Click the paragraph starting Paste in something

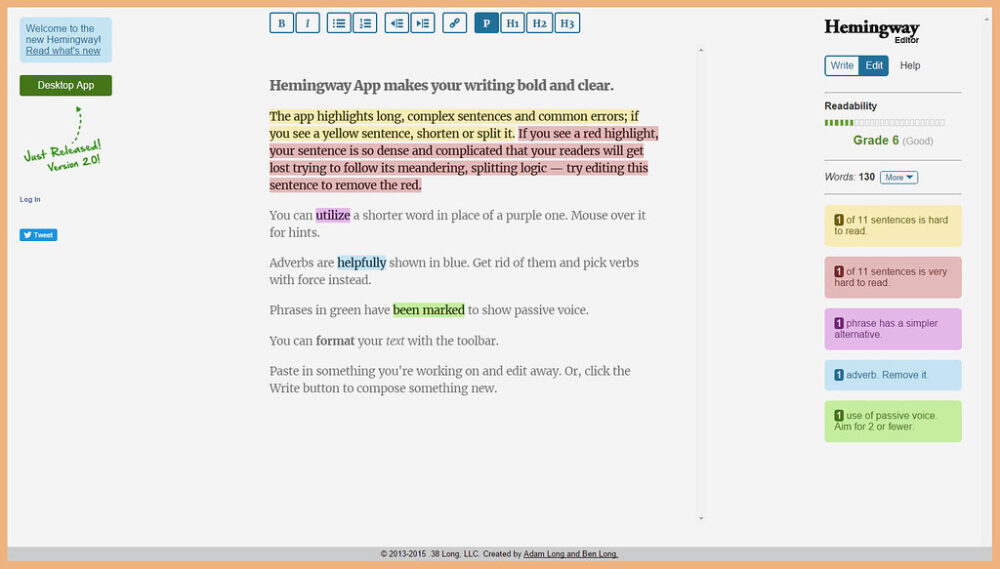[x=450, y=380]
